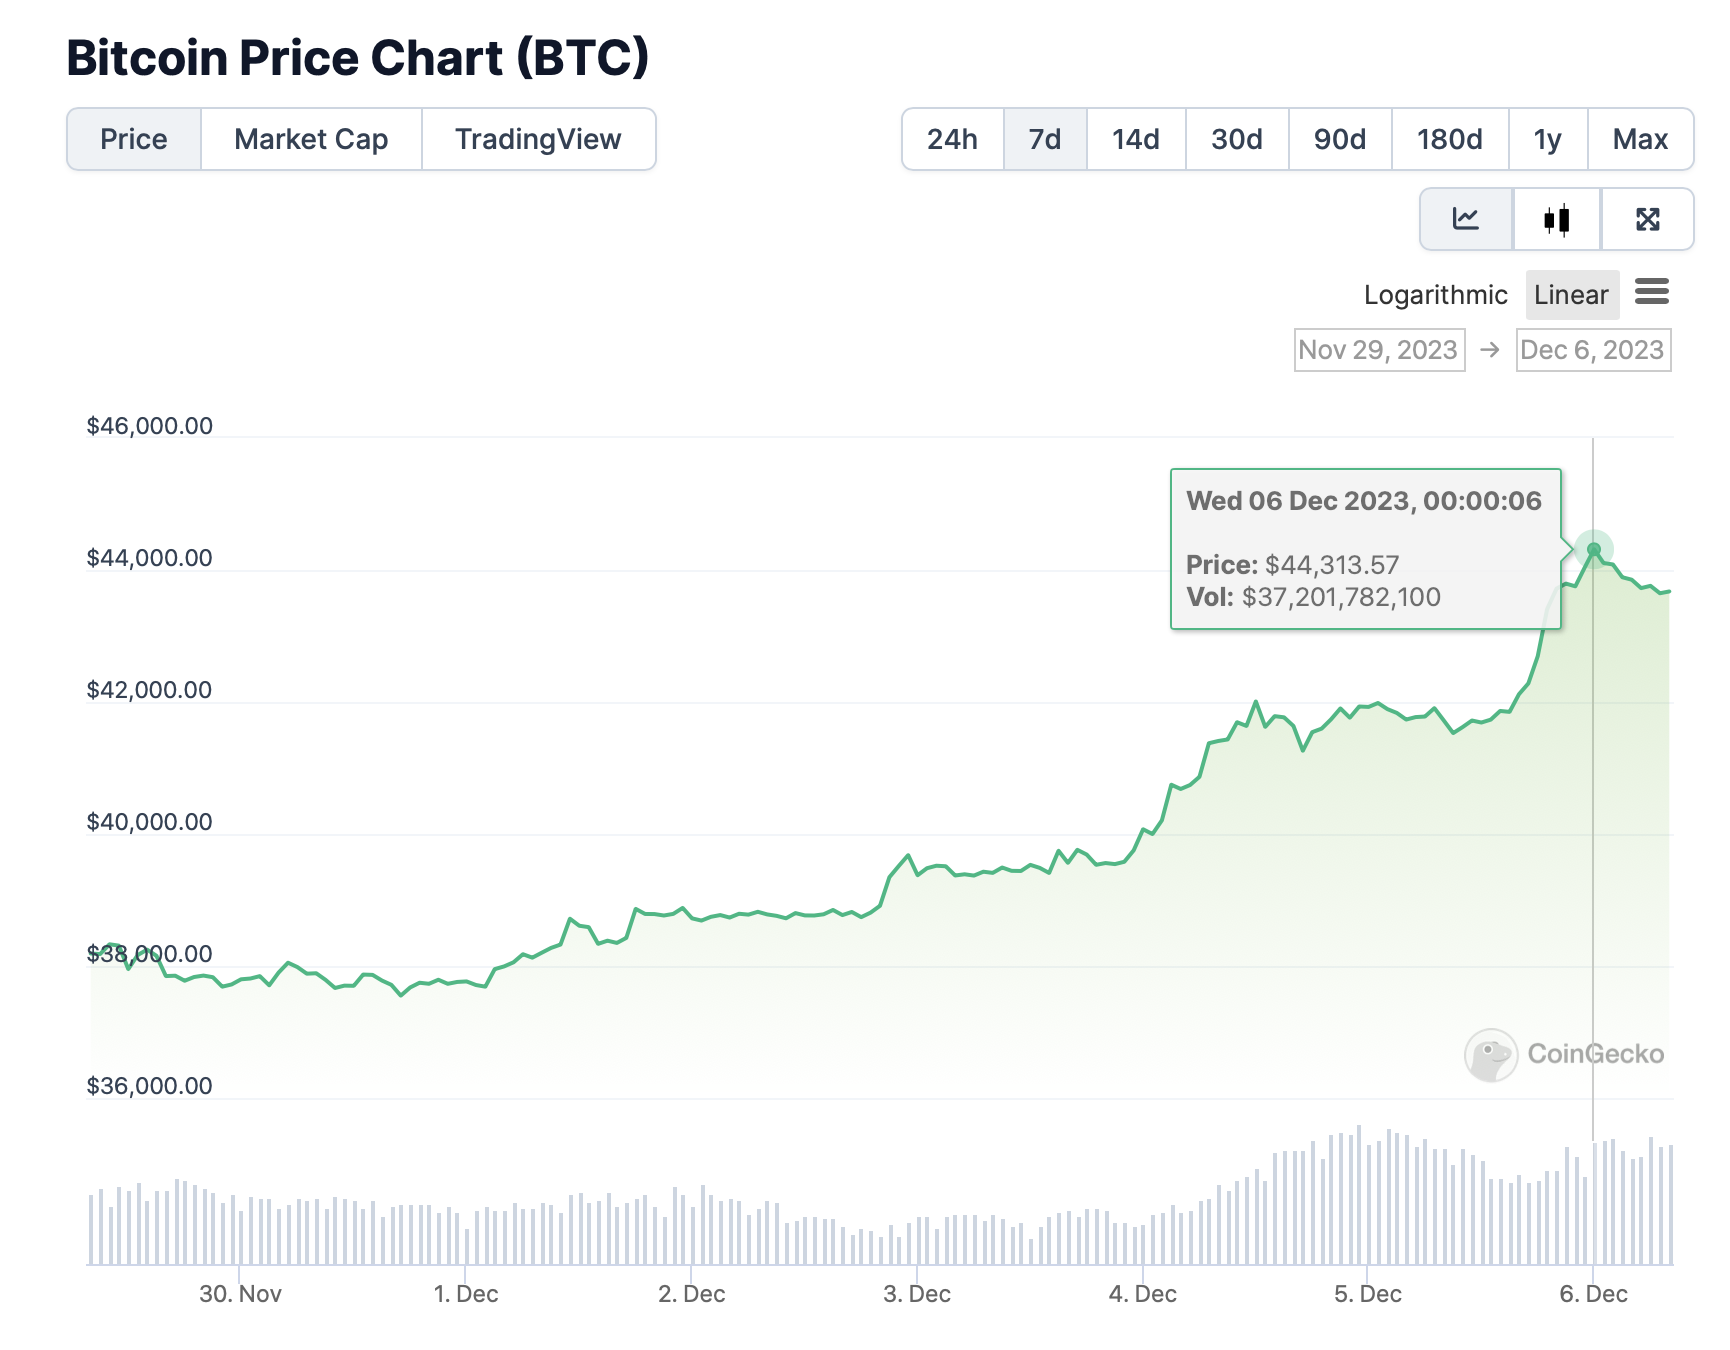Choose the 1y time range
1730x1350 pixels.
[x=1547, y=139]
